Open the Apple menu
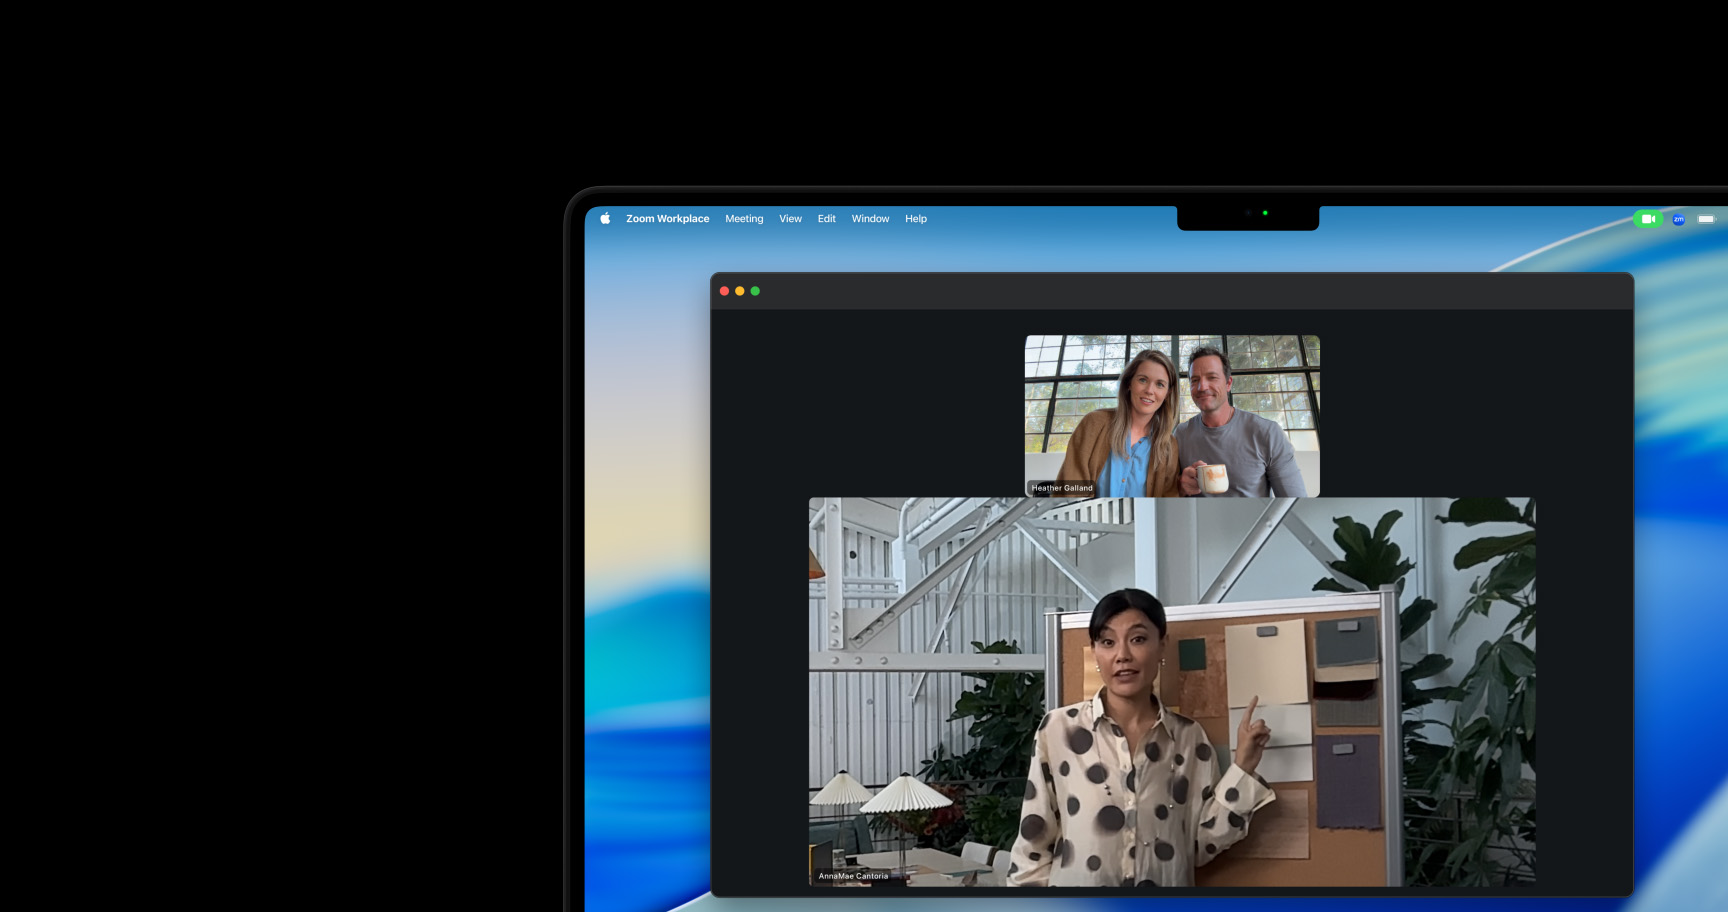 pos(605,219)
